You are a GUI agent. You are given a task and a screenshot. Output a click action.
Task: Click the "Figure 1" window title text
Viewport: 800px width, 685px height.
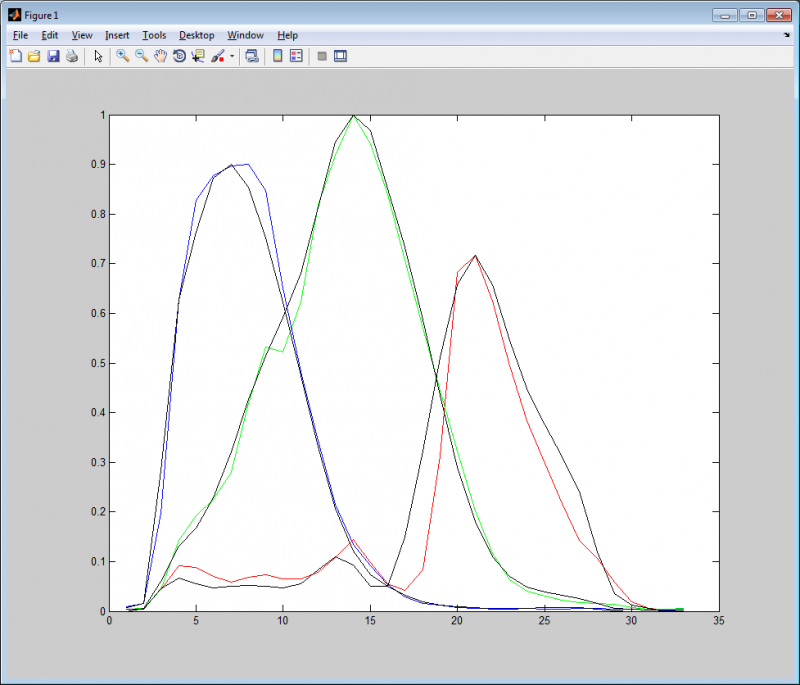[41, 15]
